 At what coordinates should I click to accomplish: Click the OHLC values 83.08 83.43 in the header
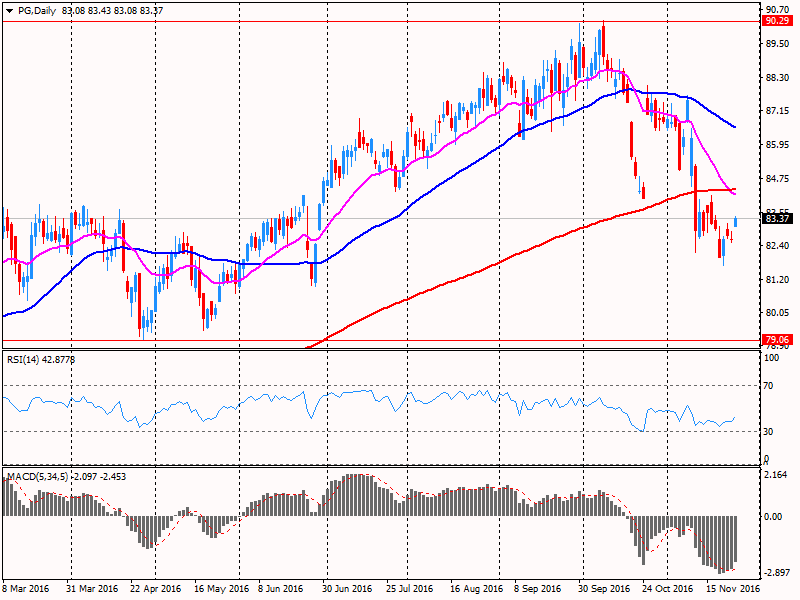(x=96, y=10)
